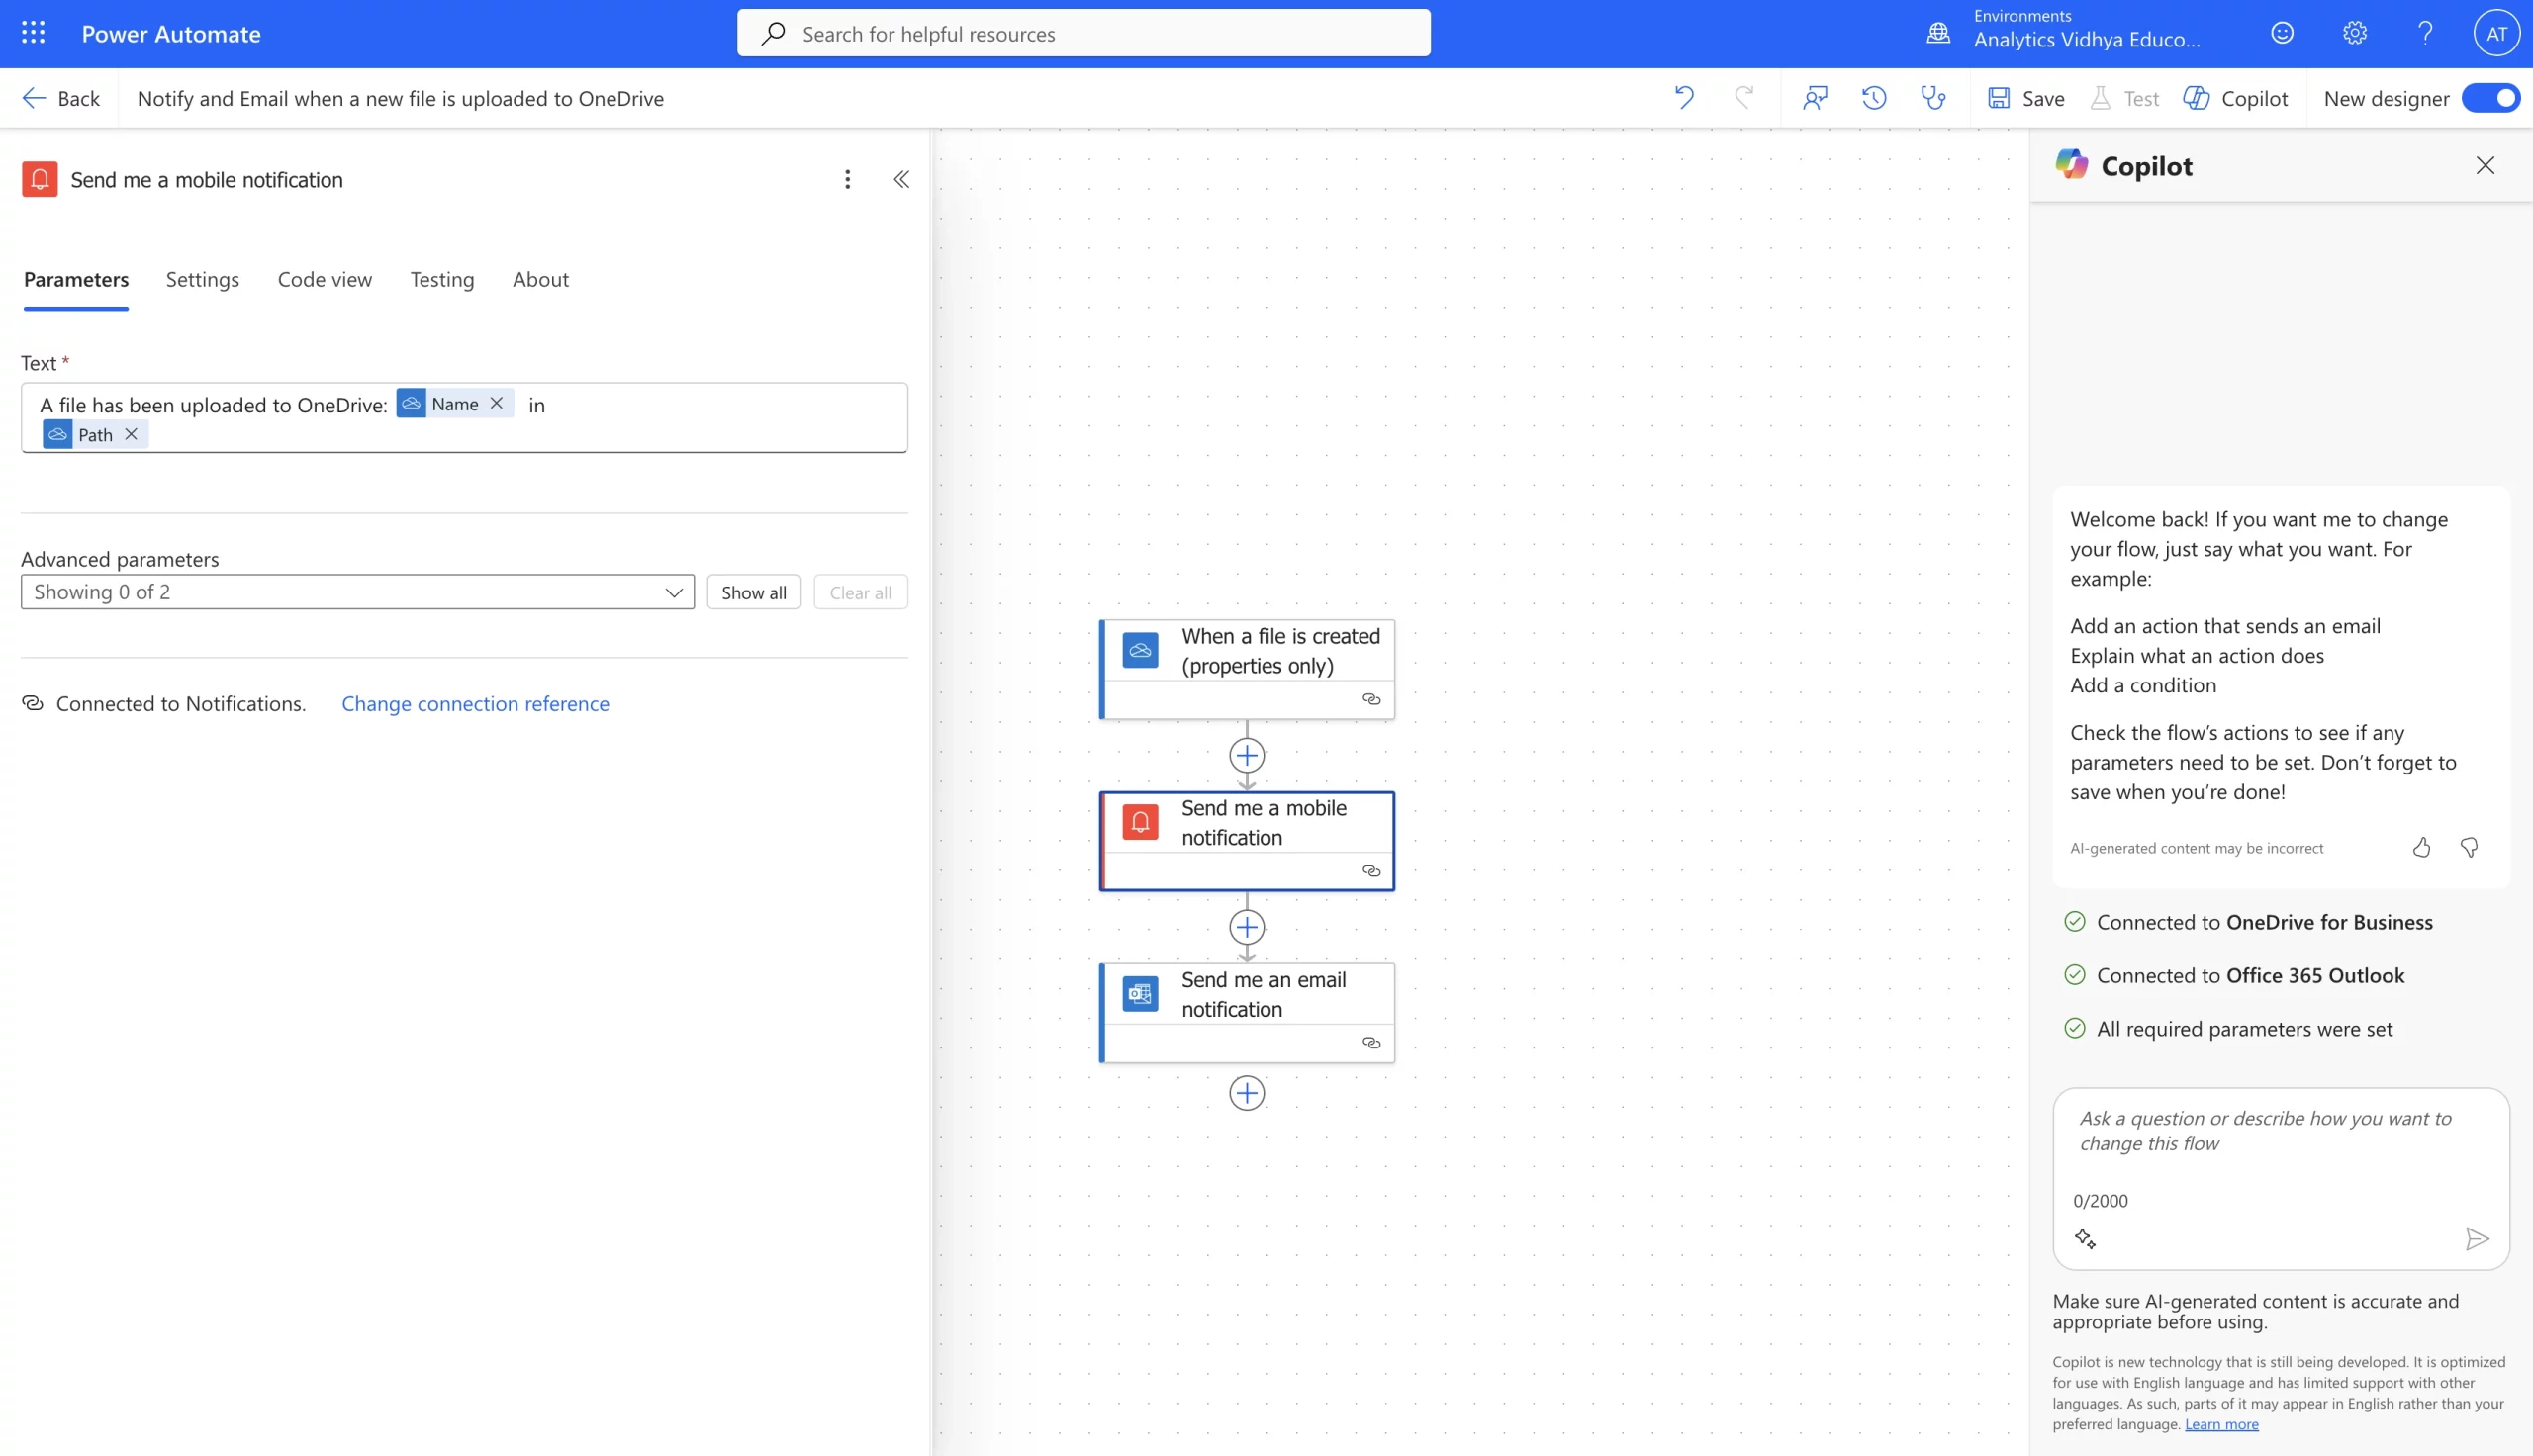Image resolution: width=2533 pixels, height=1456 pixels.
Task: Remove the Path dynamic content token
Action: tap(131, 434)
